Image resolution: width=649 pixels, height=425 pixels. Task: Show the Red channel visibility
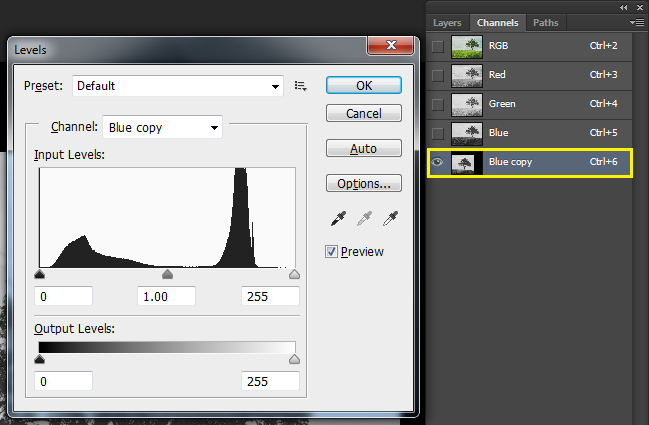pyautogui.click(x=437, y=75)
